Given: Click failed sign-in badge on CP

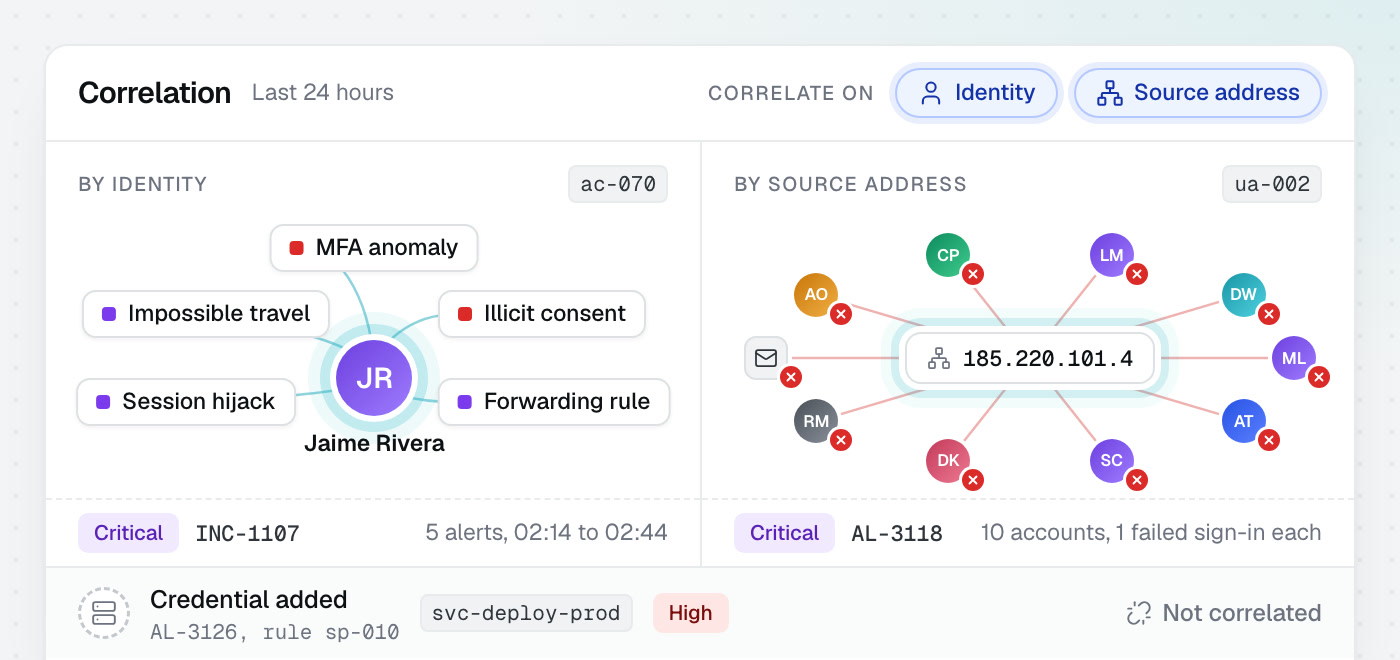Looking at the screenshot, I should pos(973,274).
